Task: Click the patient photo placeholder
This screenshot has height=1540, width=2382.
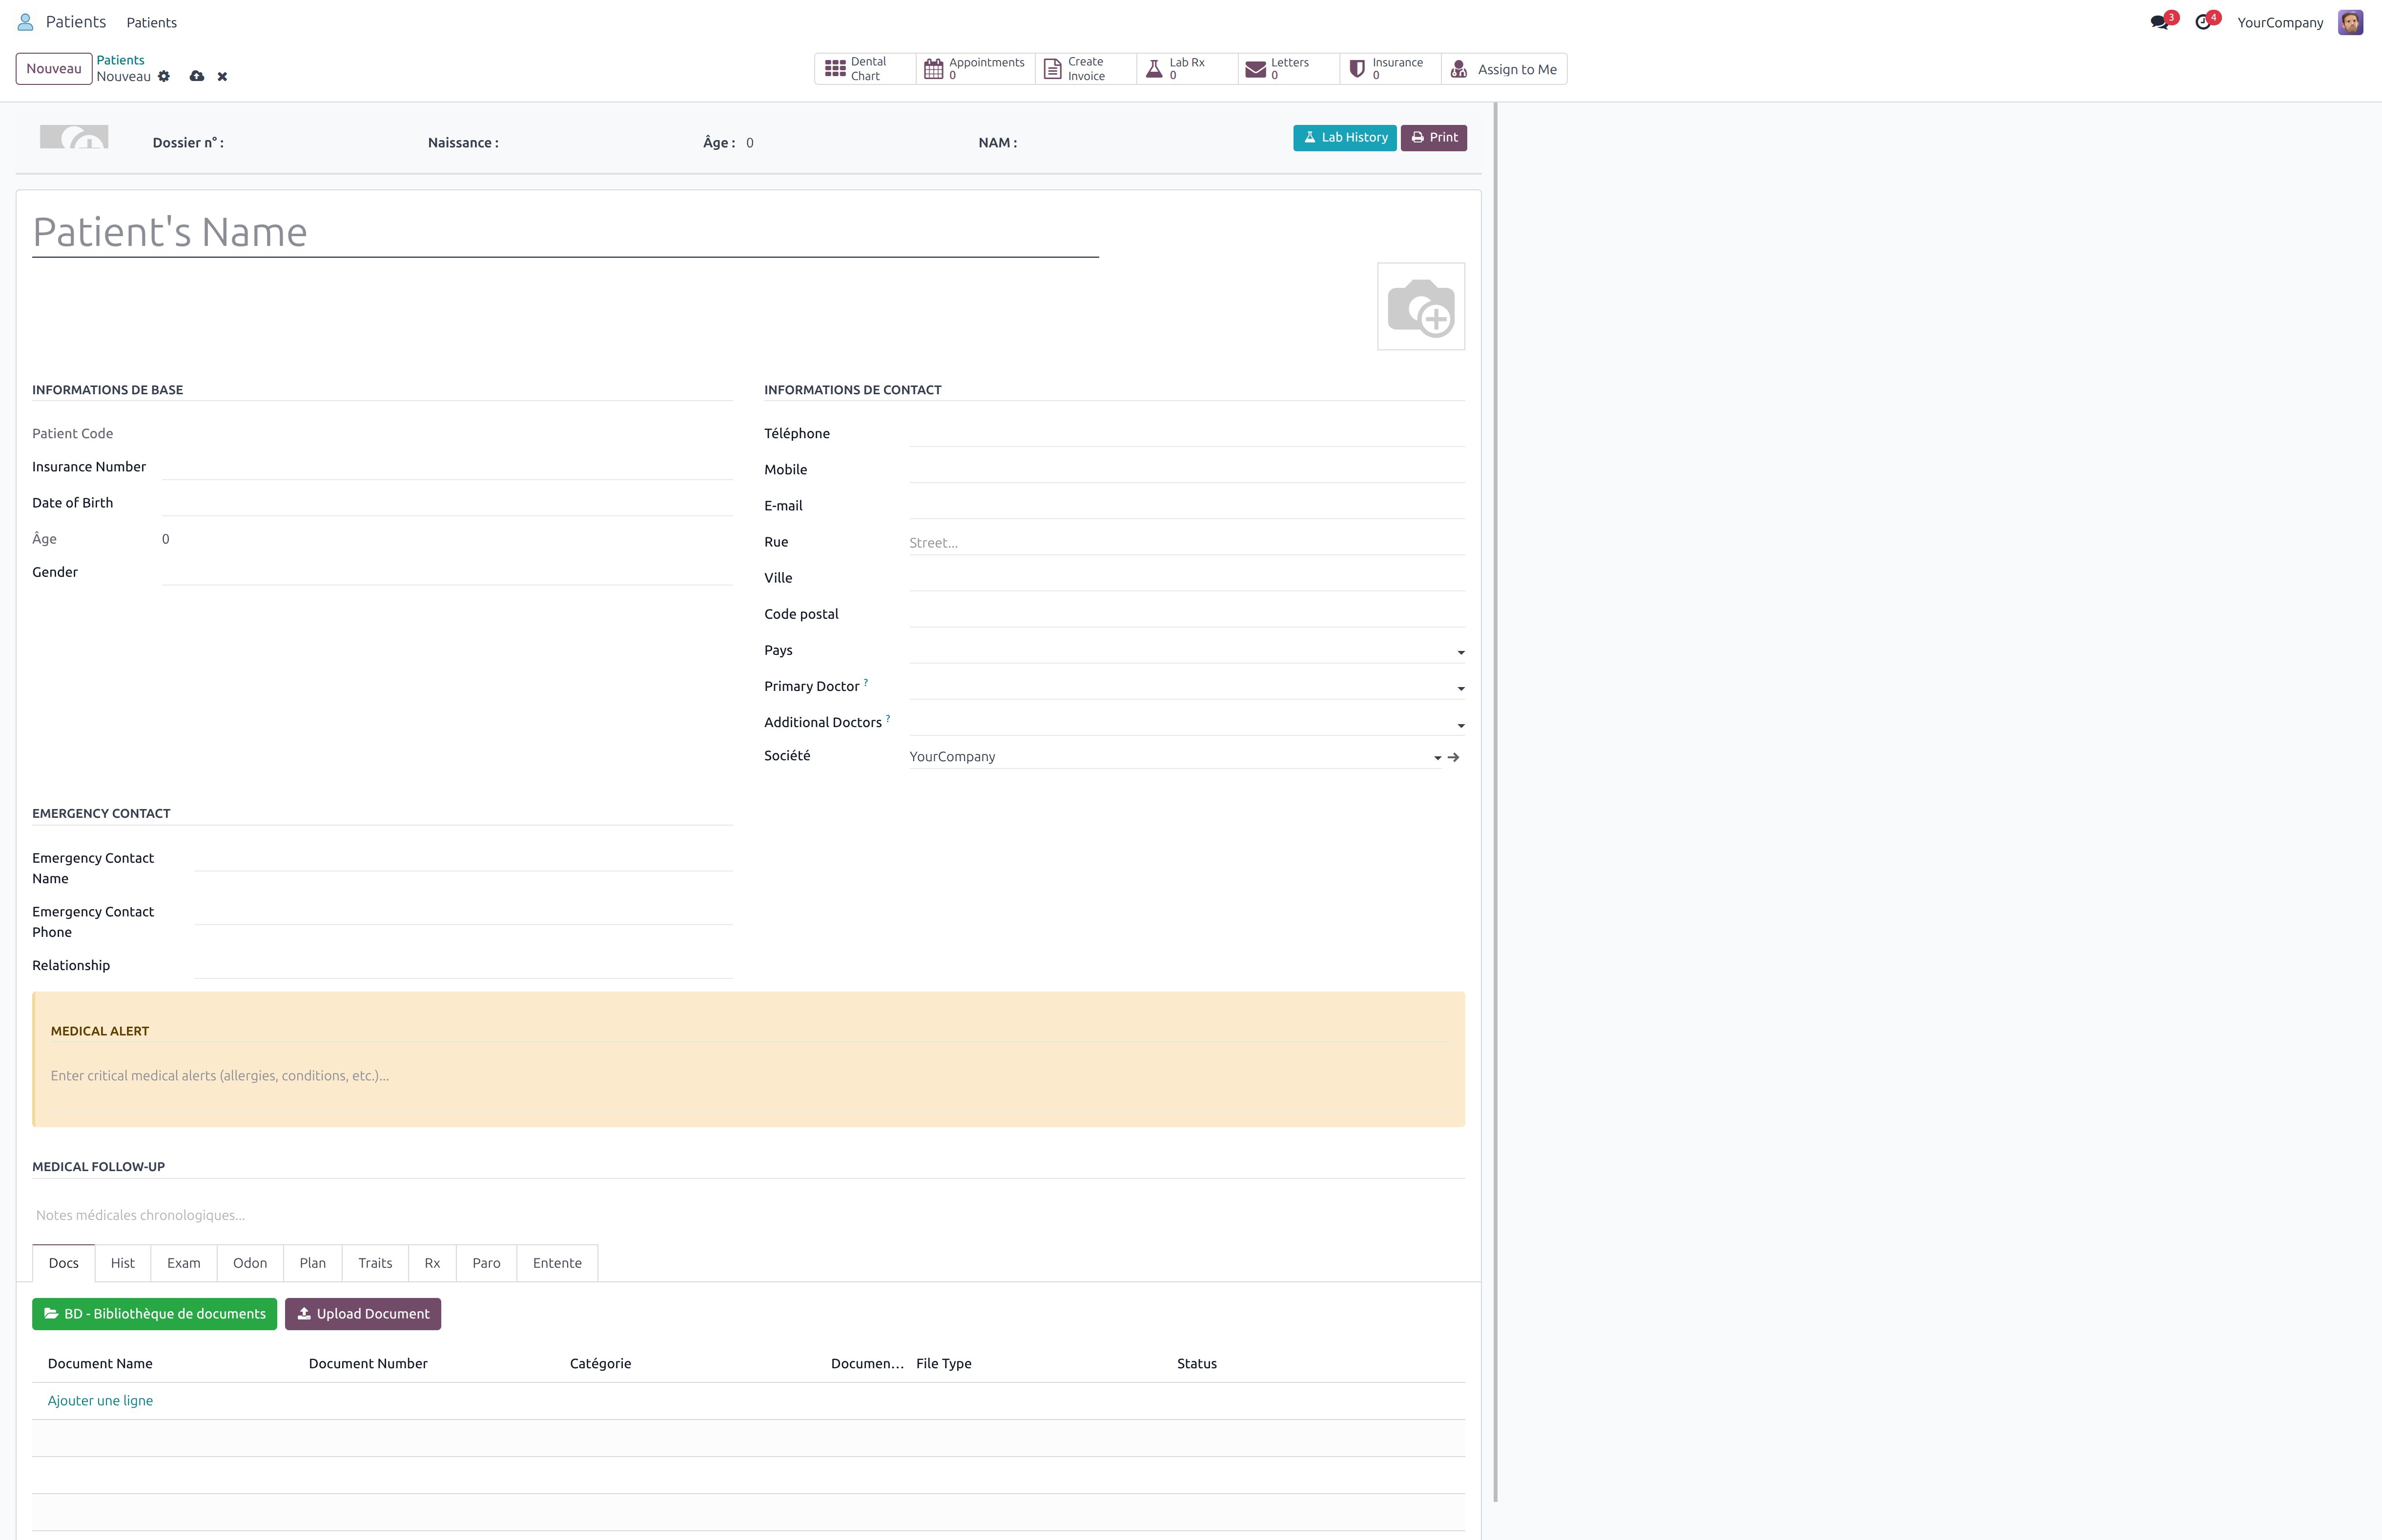Action: coord(1420,307)
